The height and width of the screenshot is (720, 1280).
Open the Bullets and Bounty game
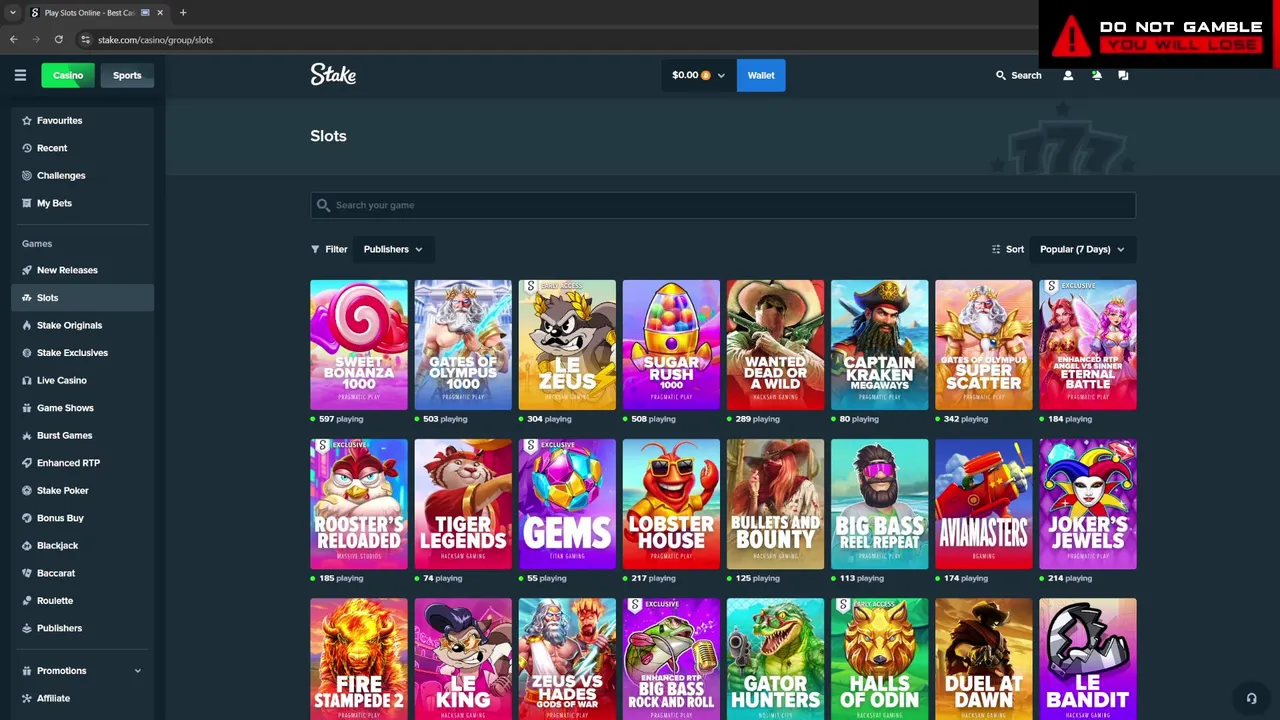(775, 504)
